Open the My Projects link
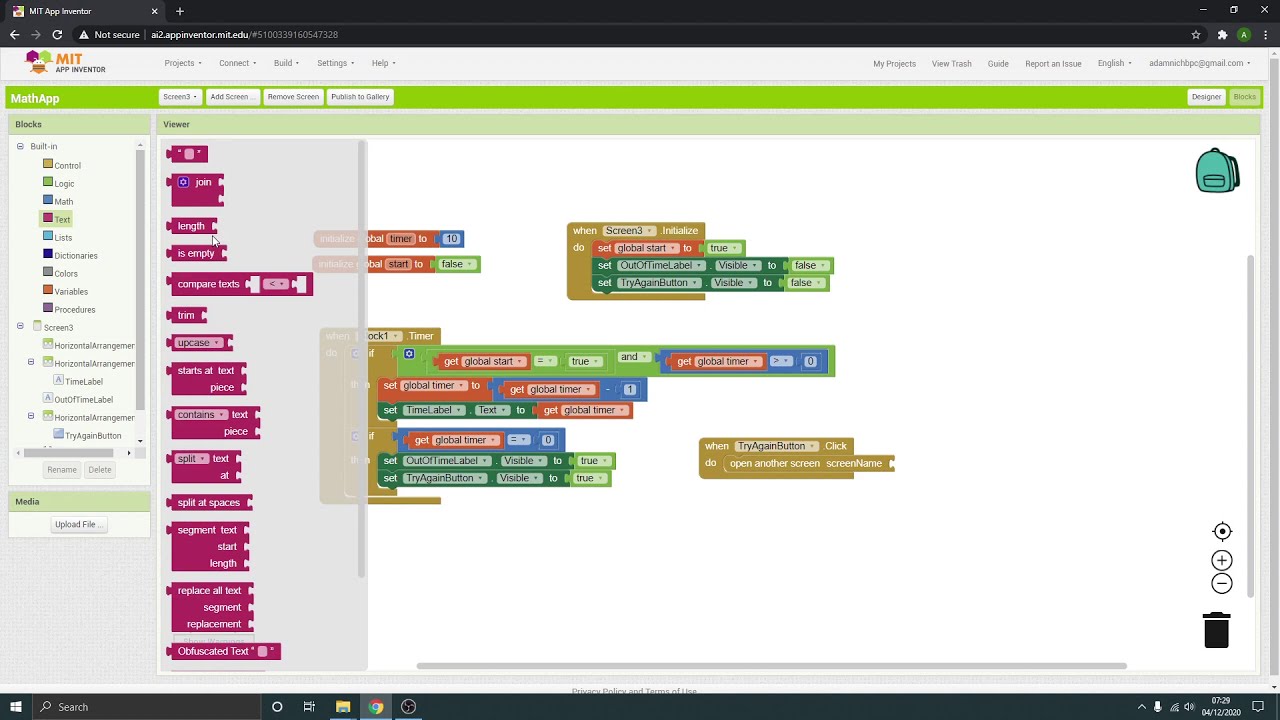 point(894,64)
